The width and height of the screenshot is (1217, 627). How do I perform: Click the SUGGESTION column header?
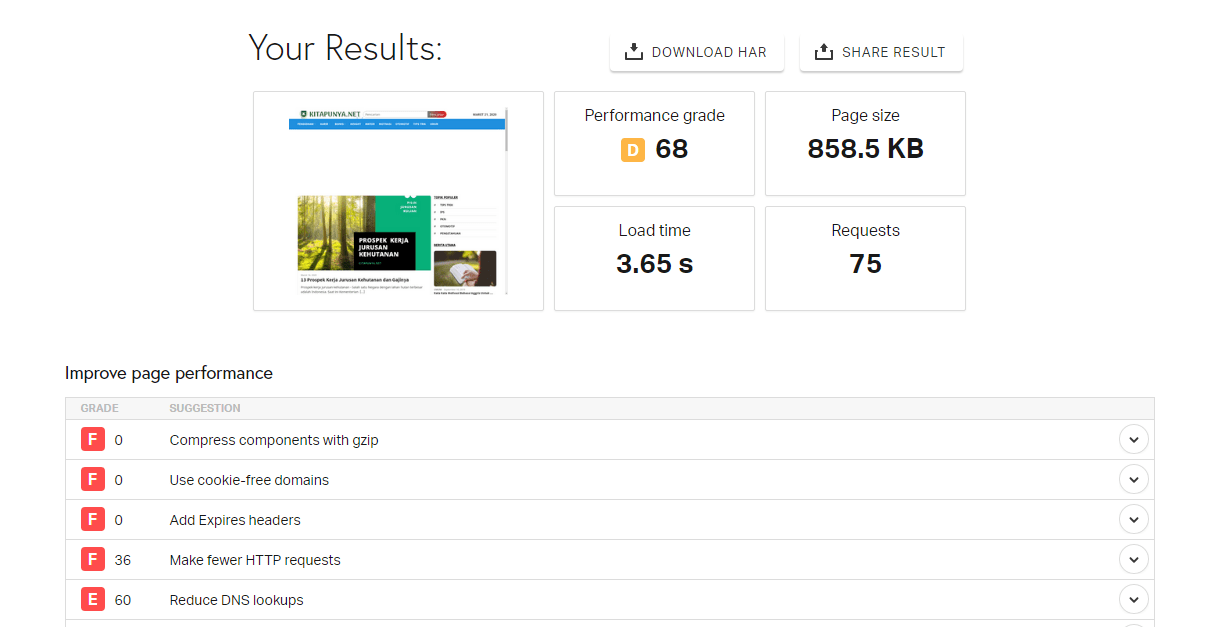click(x=205, y=408)
